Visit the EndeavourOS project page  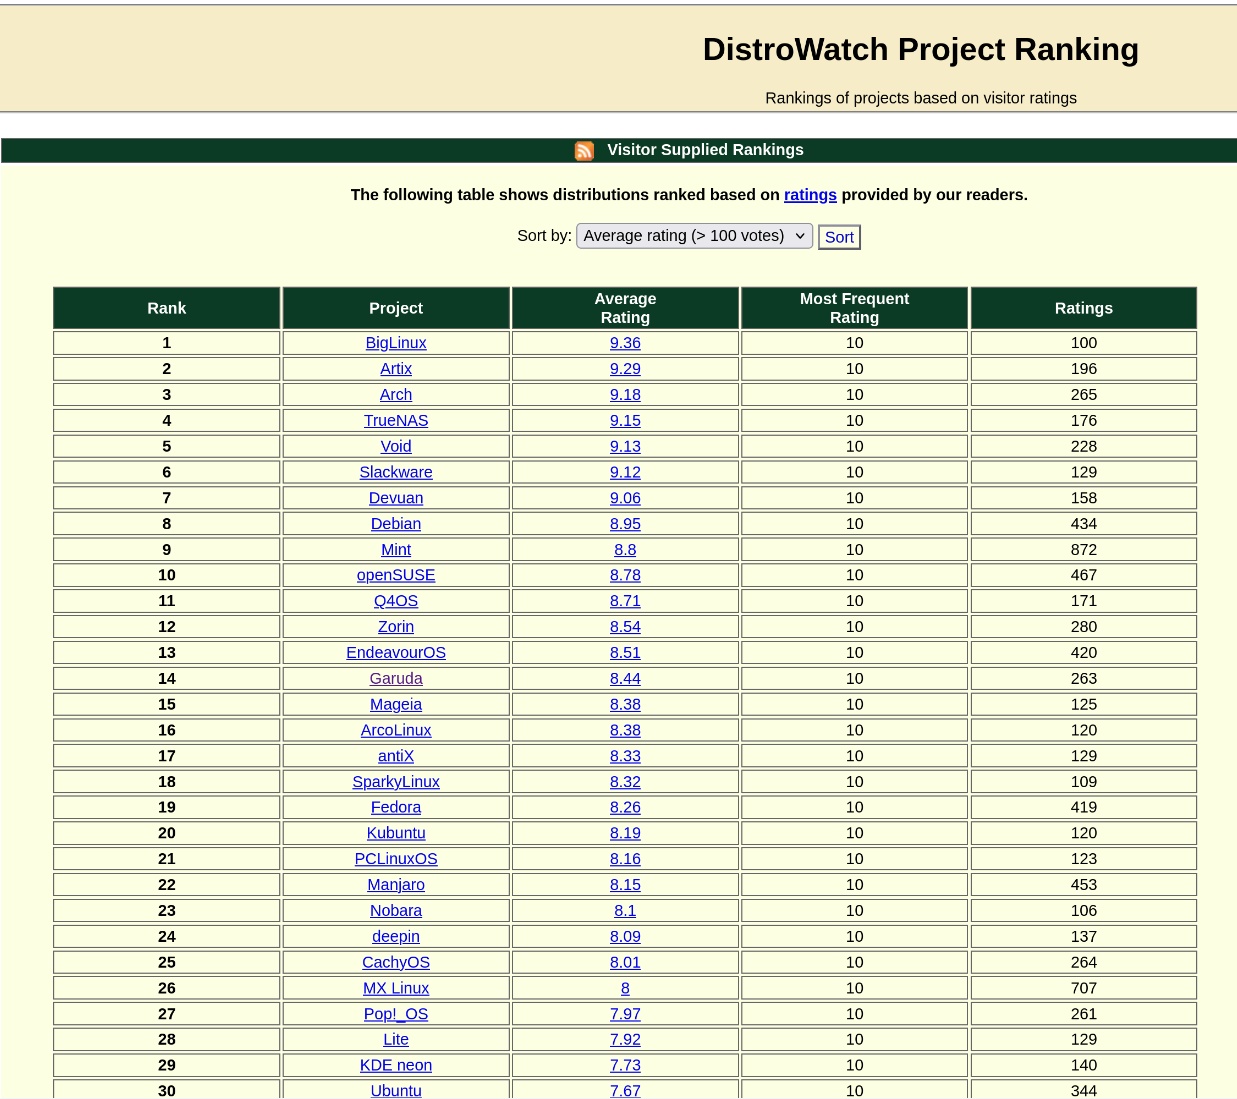[x=396, y=653]
